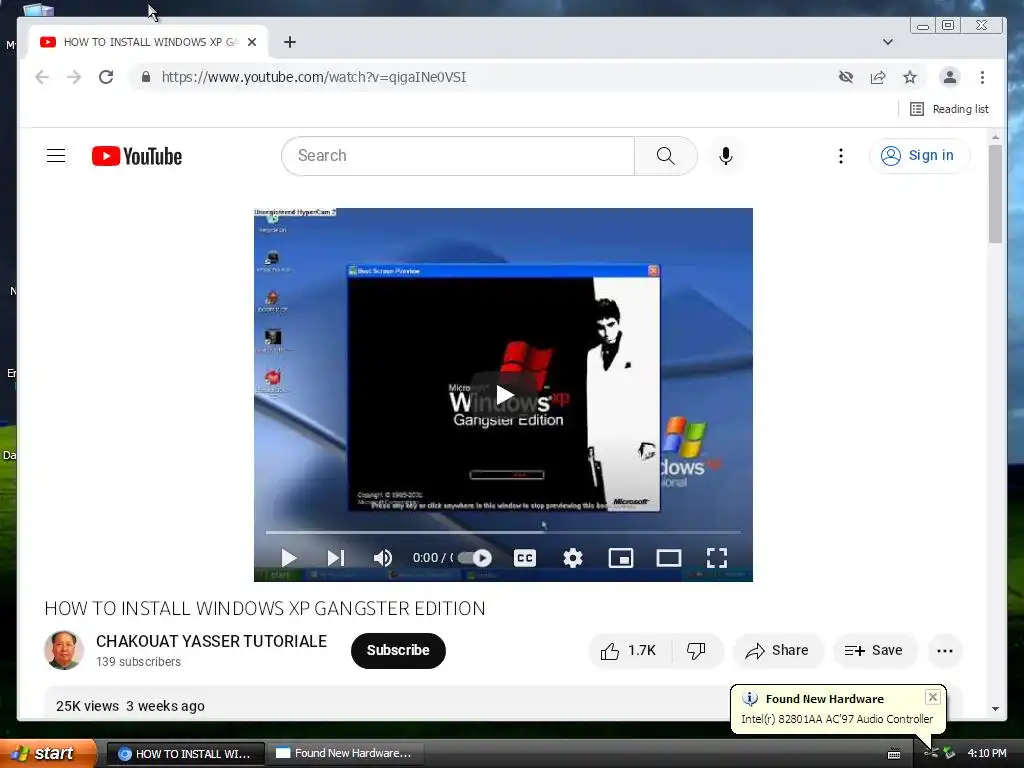1024x768 pixels.
Task: Like the video showing 1.7K
Action: [630, 650]
